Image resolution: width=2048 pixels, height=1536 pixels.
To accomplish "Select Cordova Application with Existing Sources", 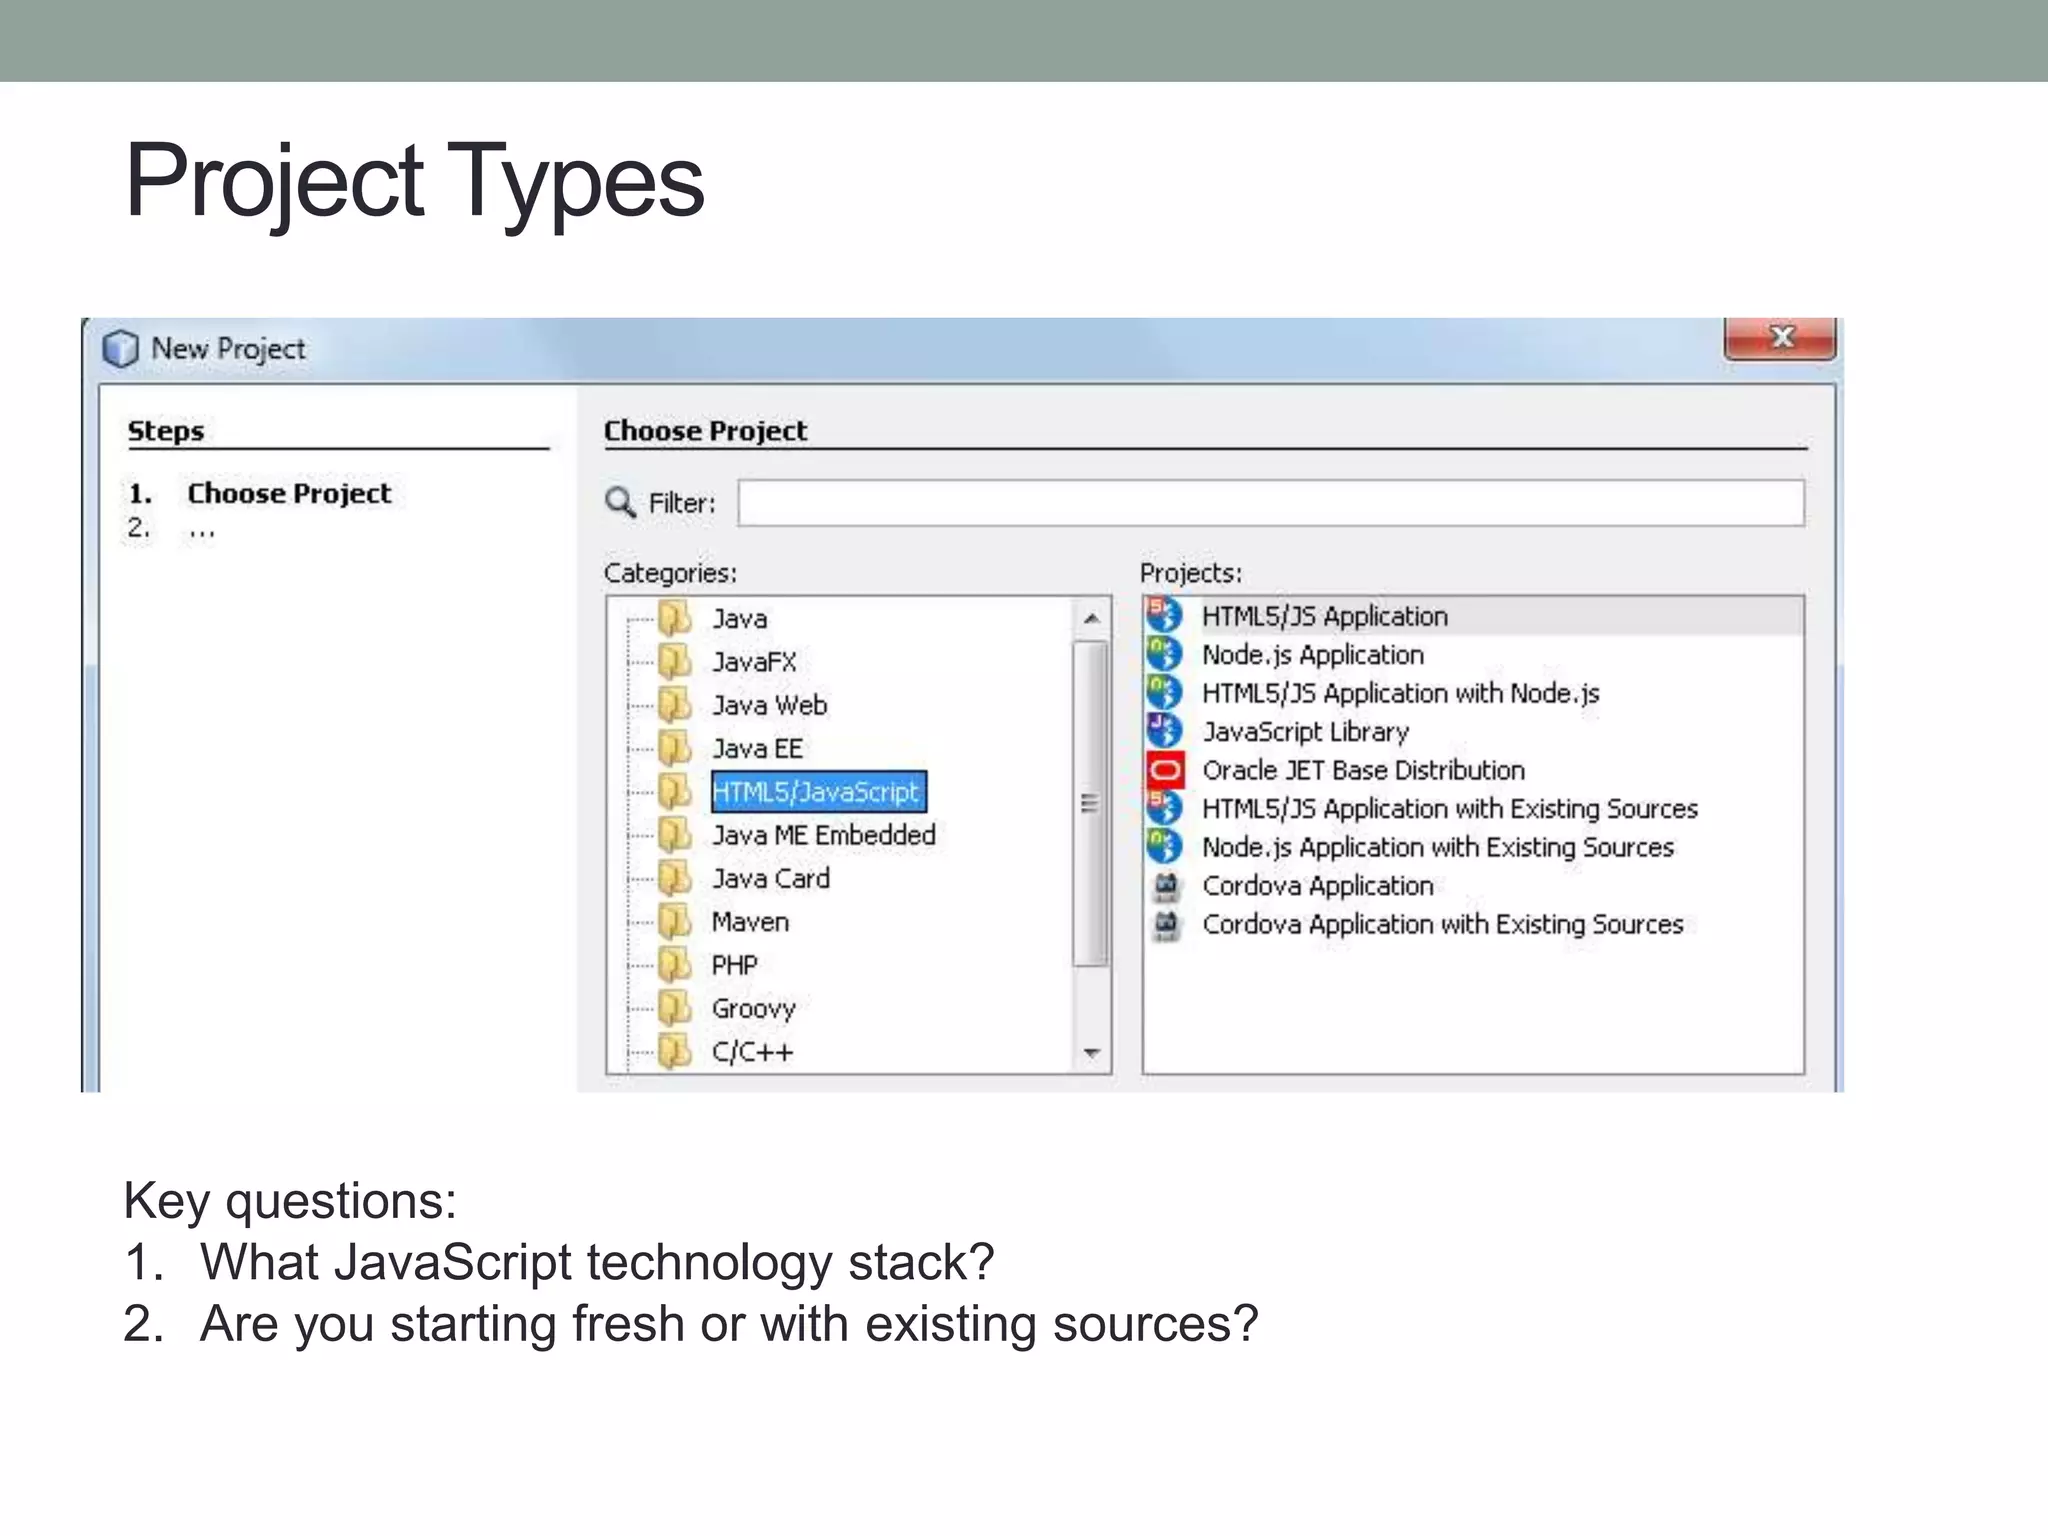I will pyautogui.click(x=1442, y=924).
